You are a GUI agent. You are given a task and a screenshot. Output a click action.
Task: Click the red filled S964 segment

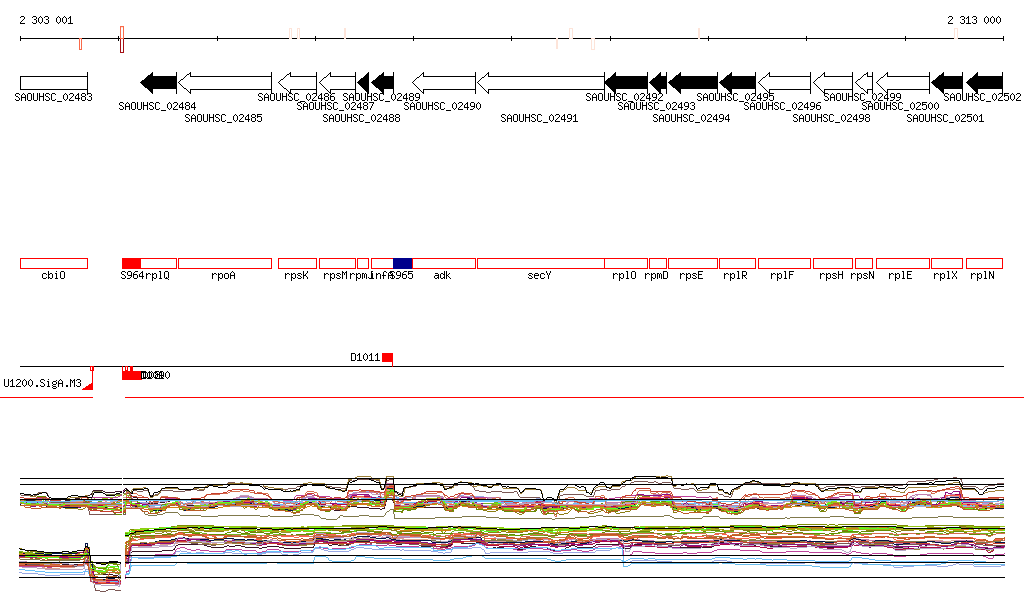pyautogui.click(x=131, y=263)
